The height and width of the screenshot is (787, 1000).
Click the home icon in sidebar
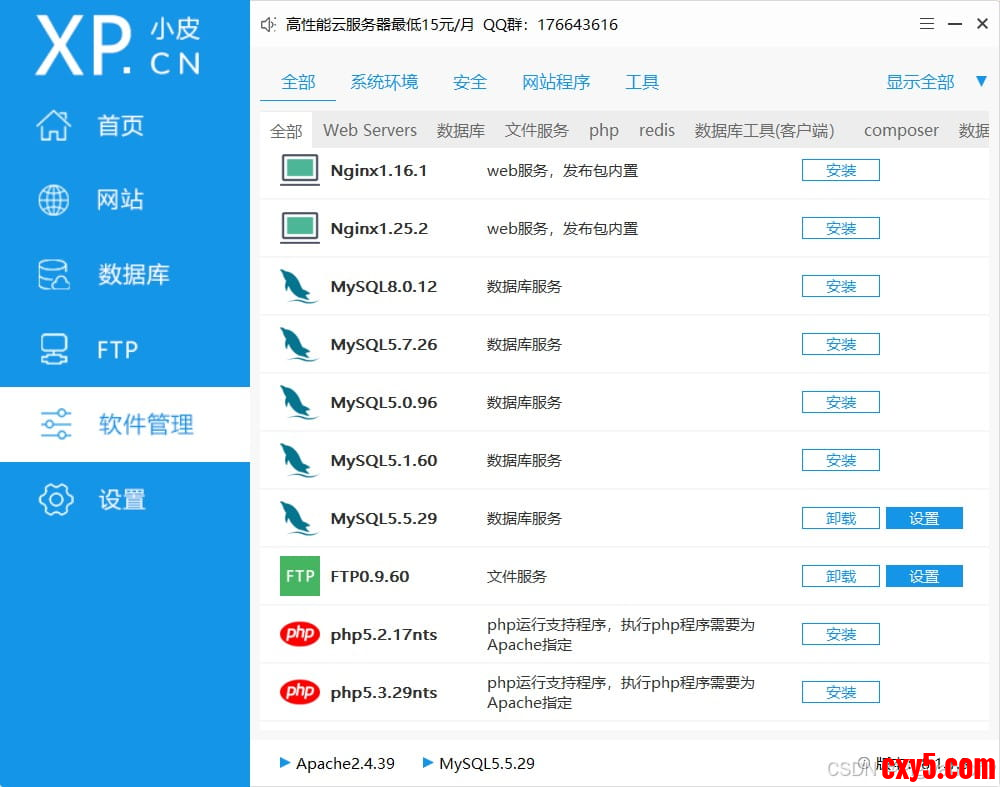(54, 126)
